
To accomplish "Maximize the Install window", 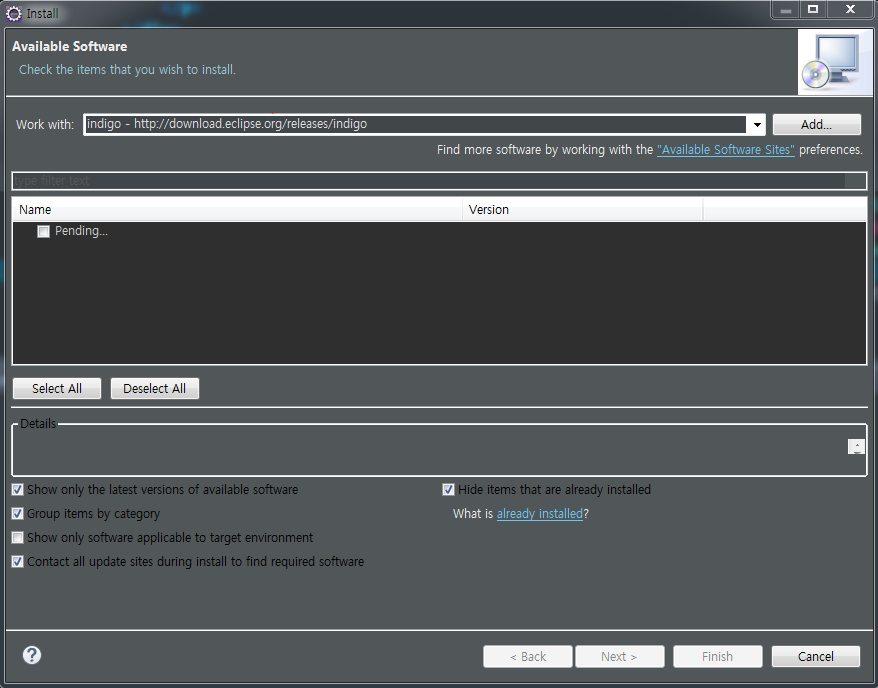I will pyautogui.click(x=813, y=10).
